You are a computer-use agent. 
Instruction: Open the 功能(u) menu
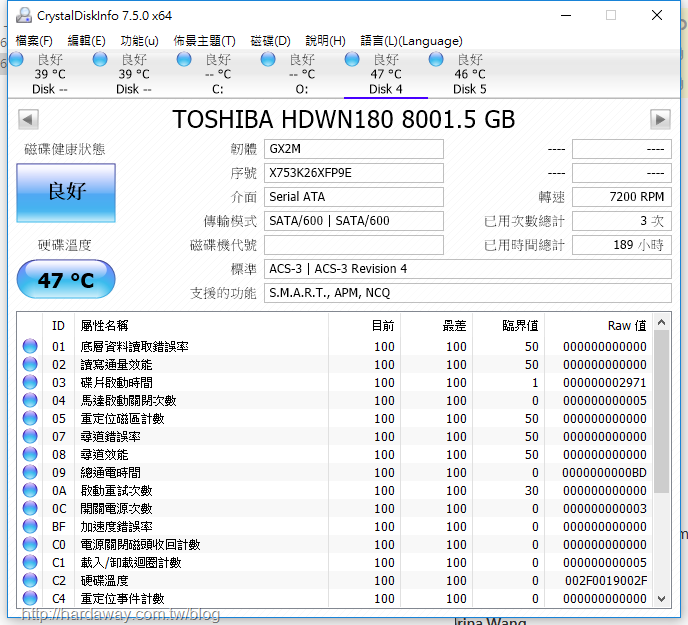coord(139,41)
